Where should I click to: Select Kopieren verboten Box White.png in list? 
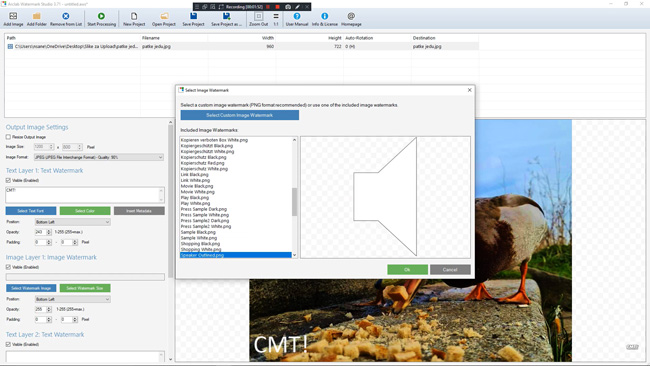(x=214, y=140)
